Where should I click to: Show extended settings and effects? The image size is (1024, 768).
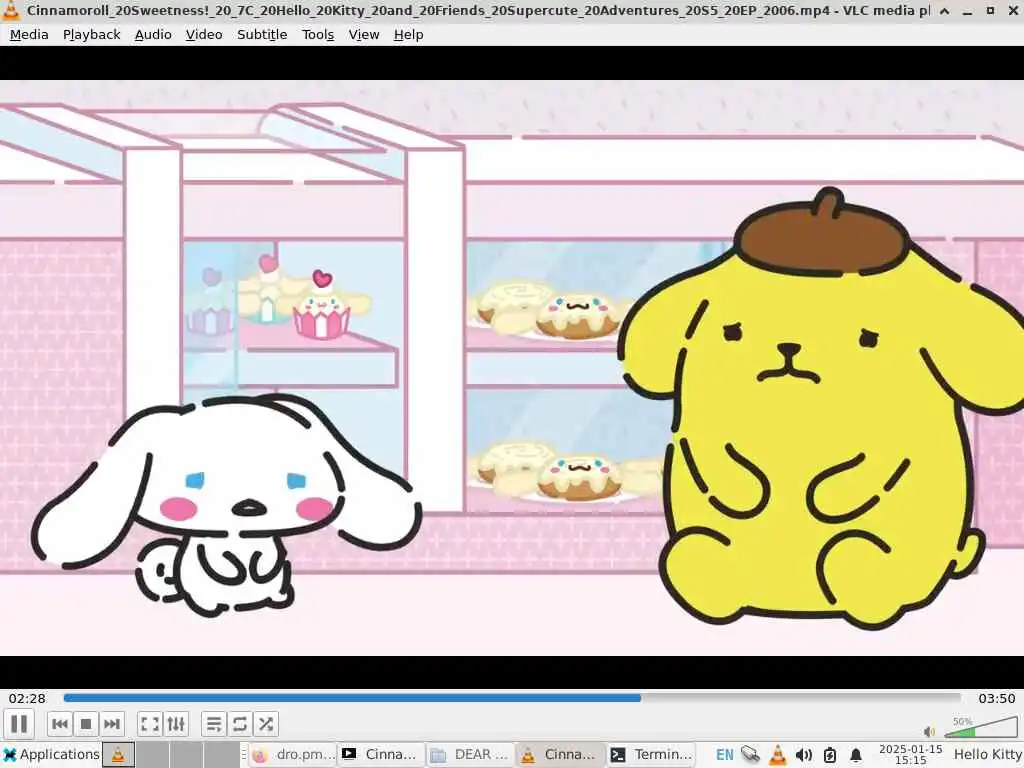pos(176,724)
